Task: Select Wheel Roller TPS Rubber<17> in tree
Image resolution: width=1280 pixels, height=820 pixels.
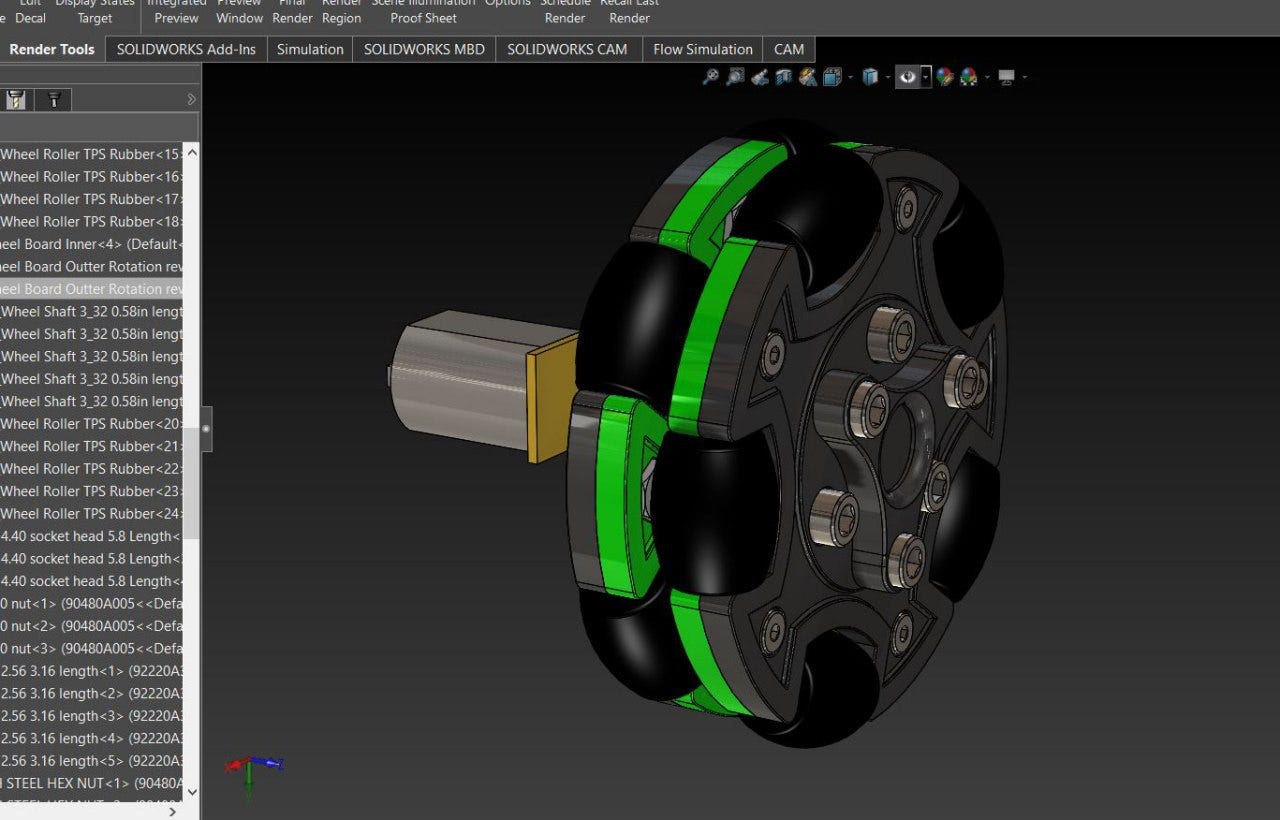Action: click(92, 199)
